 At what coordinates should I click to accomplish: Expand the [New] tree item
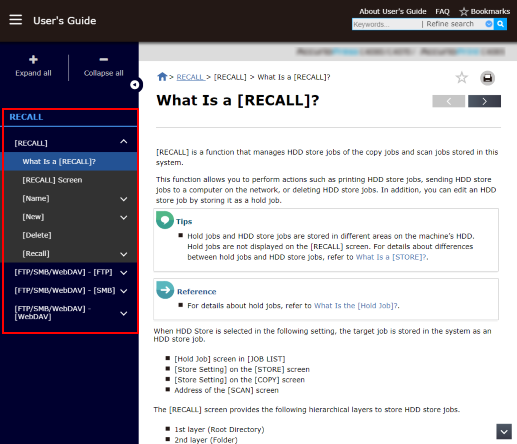tap(124, 217)
